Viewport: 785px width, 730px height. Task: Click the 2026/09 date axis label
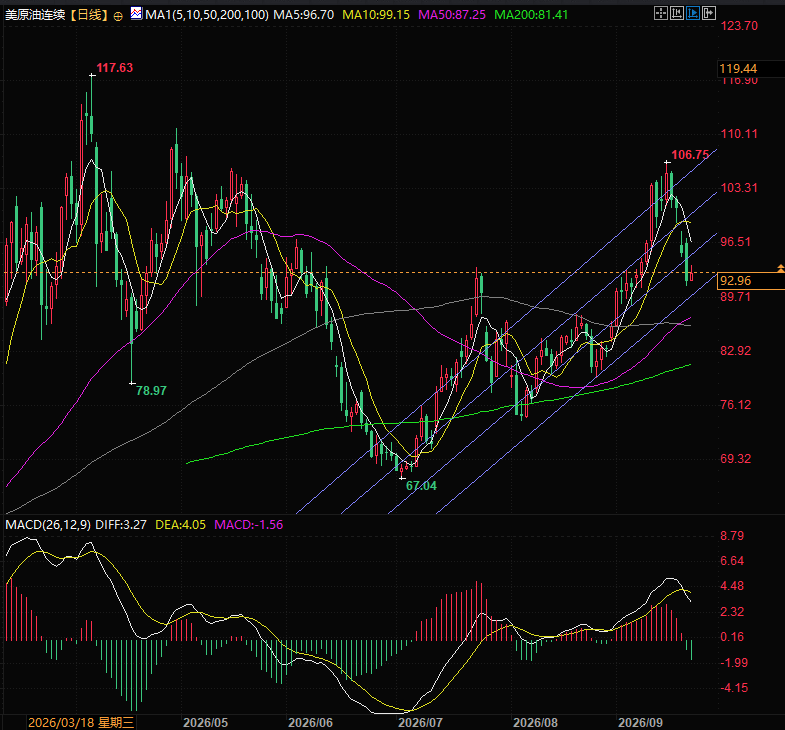(x=640, y=722)
